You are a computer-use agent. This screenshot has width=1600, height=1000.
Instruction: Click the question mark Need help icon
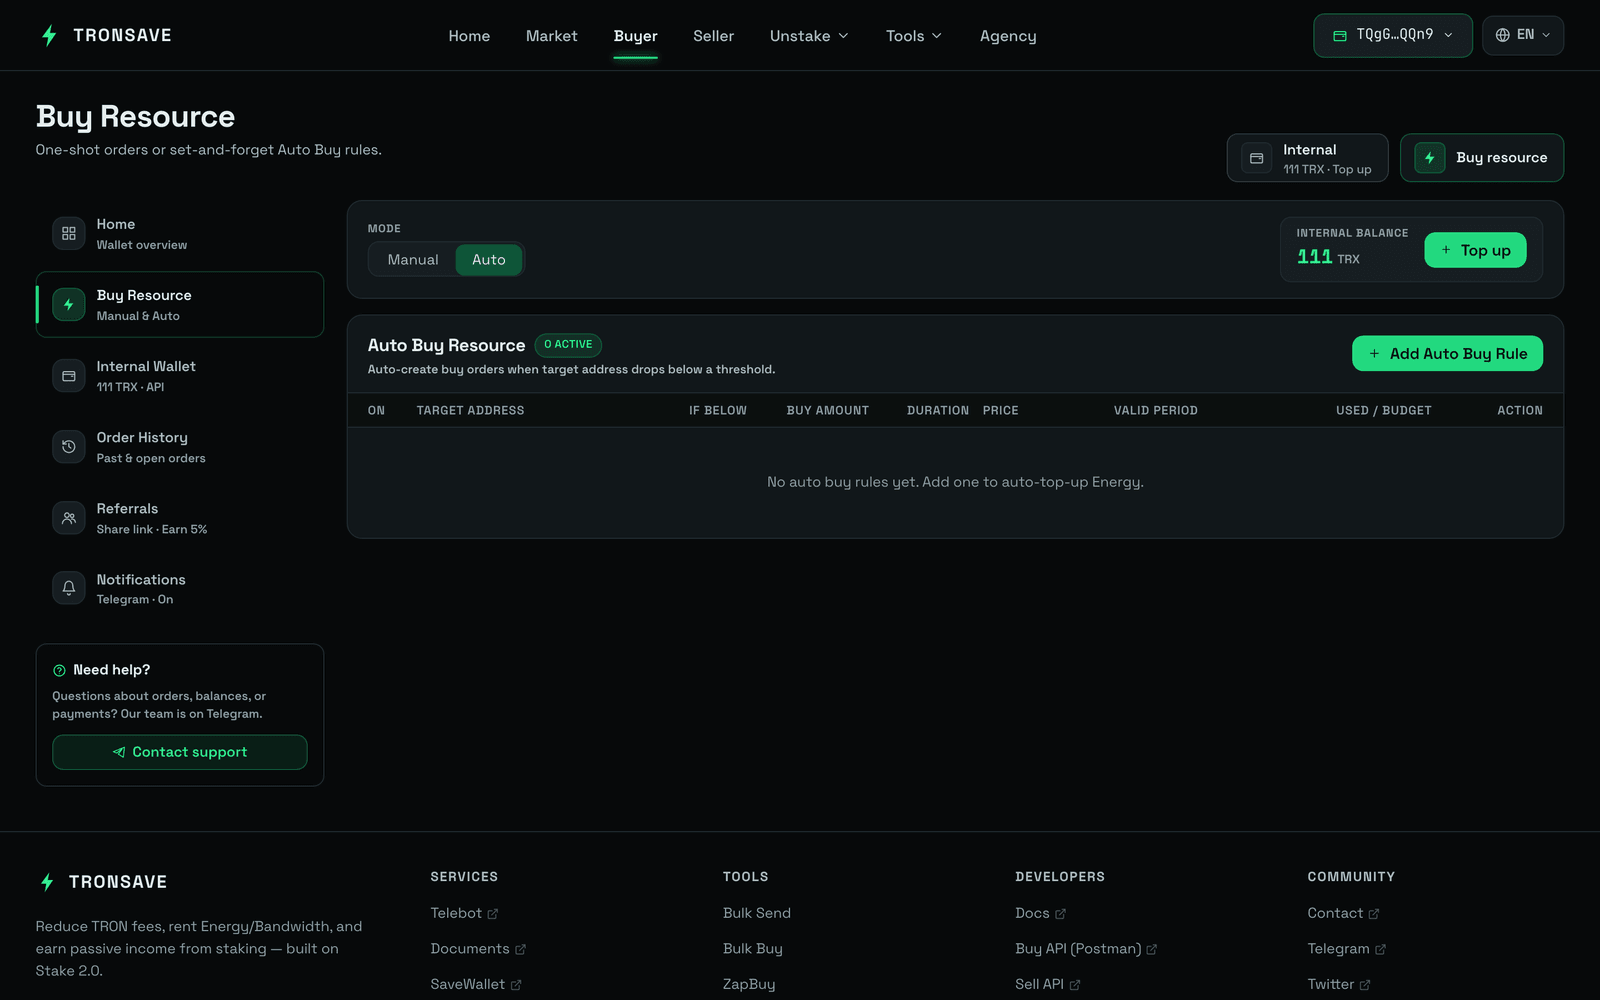point(59,670)
